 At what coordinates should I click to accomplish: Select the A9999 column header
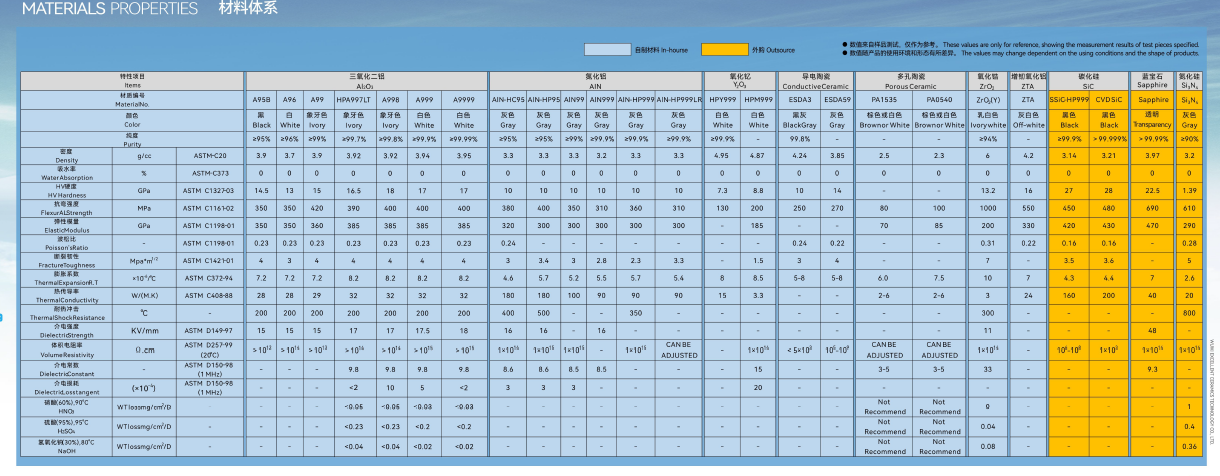click(x=464, y=100)
